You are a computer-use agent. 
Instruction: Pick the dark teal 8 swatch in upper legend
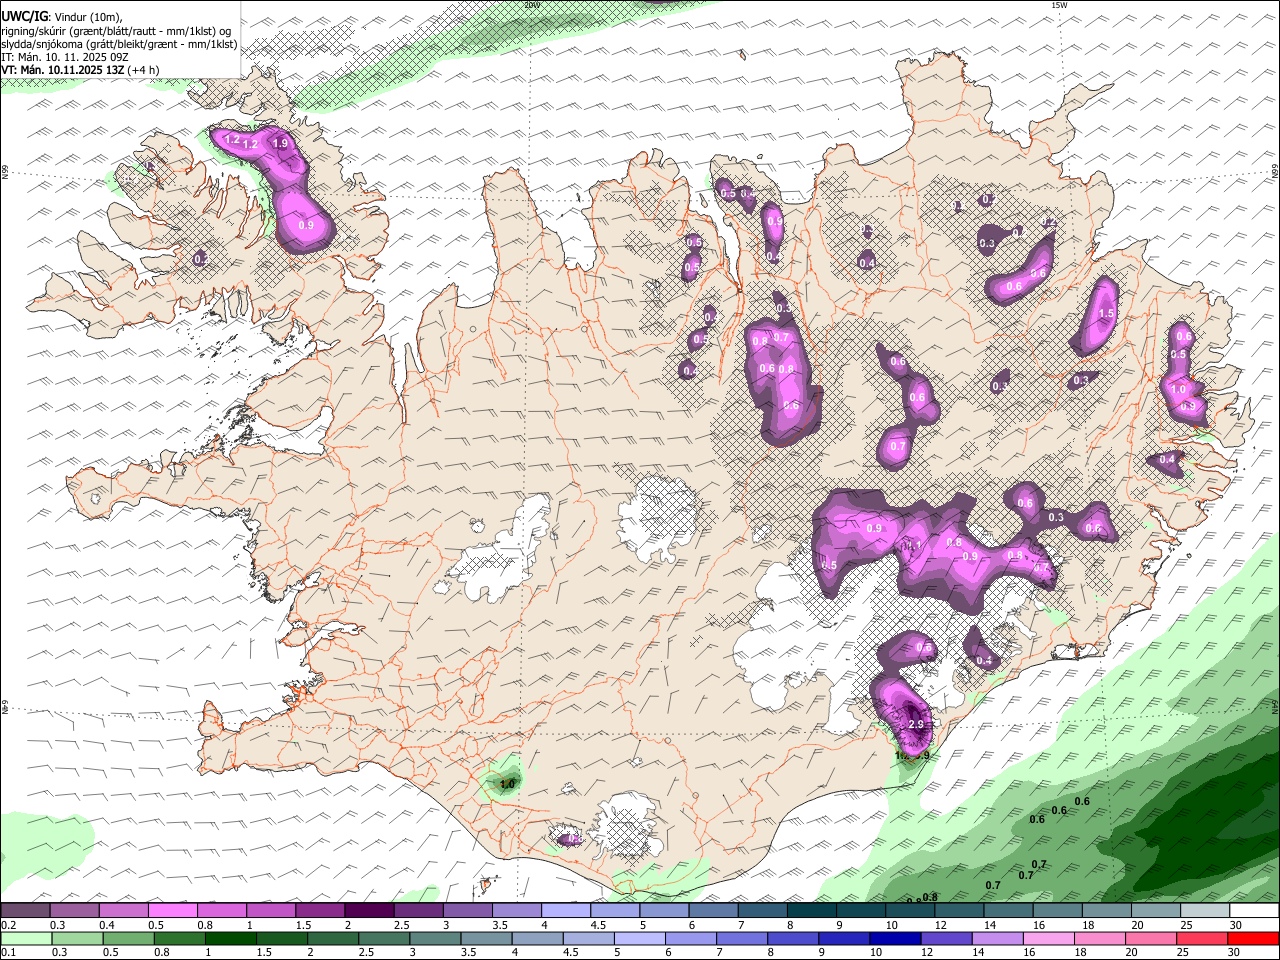(811, 910)
